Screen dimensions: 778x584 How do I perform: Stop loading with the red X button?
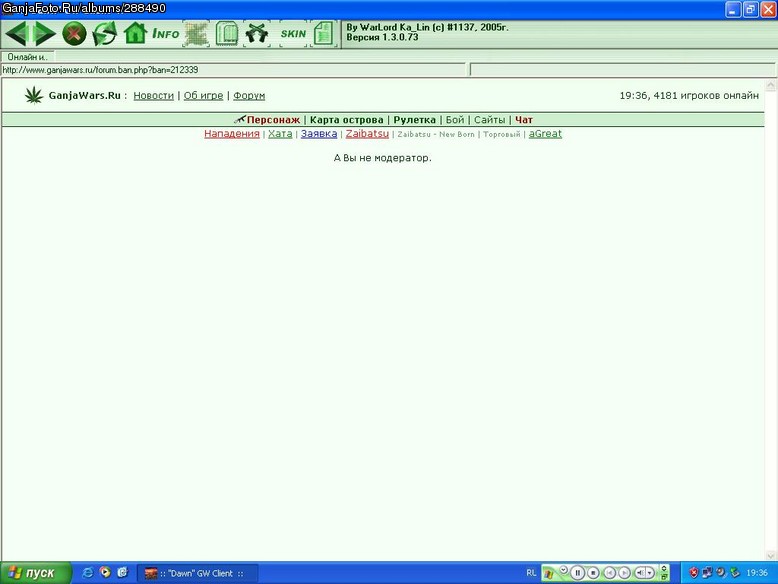point(74,34)
